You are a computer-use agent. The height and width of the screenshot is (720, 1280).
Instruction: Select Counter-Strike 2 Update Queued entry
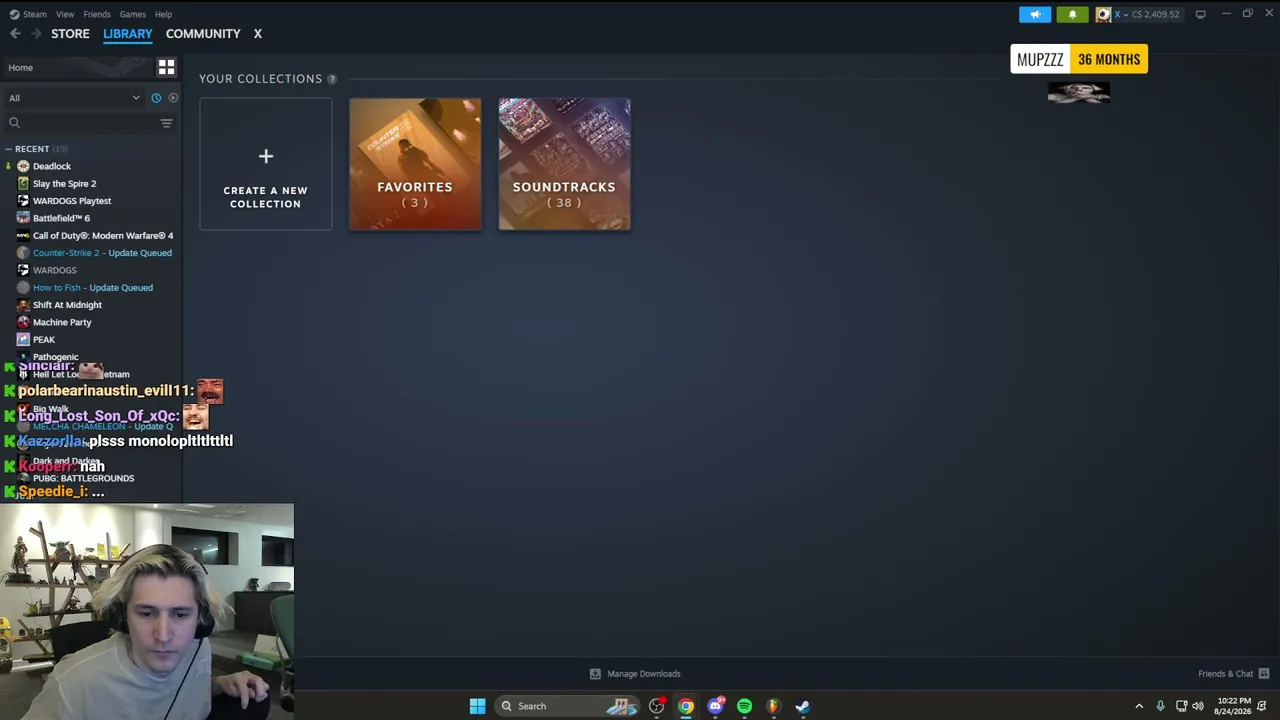[102, 253]
